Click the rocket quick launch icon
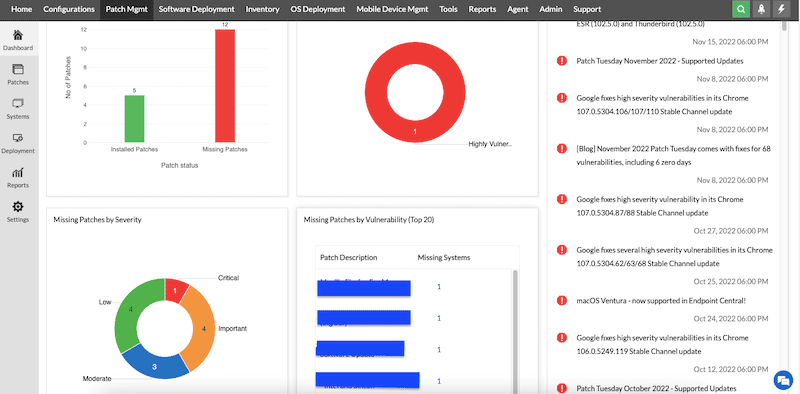Screen dimensions: 800x394 click(761, 9)
